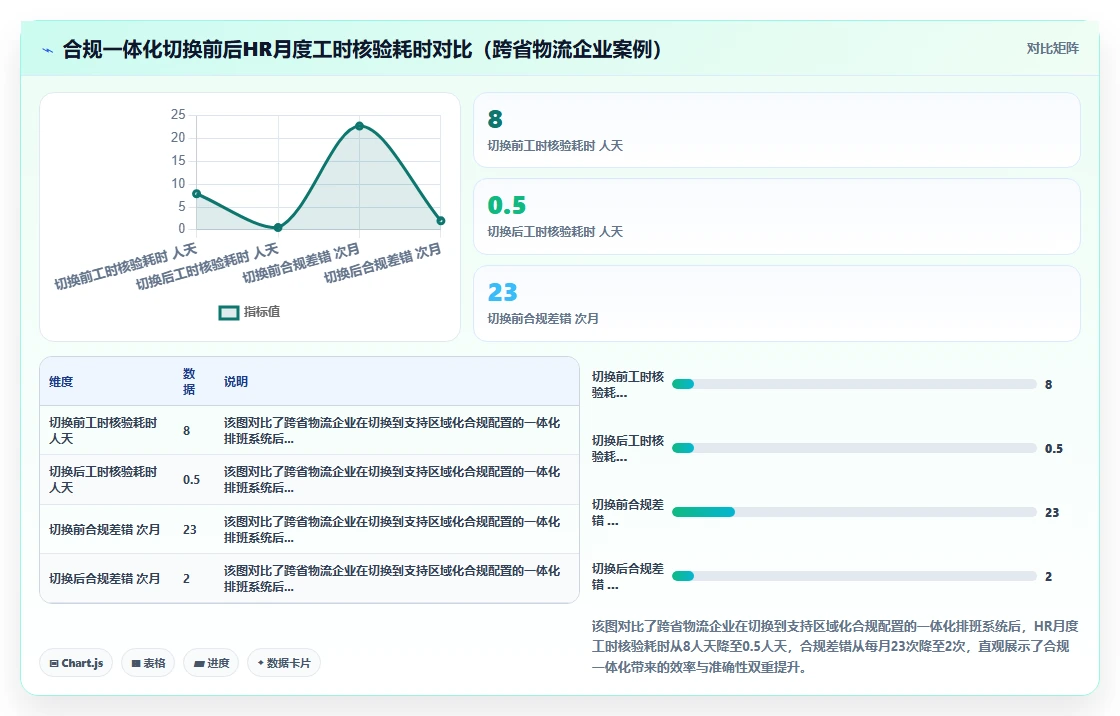
Task: Click the progress bar for 切换后工时核验耗
Action: coord(854,448)
